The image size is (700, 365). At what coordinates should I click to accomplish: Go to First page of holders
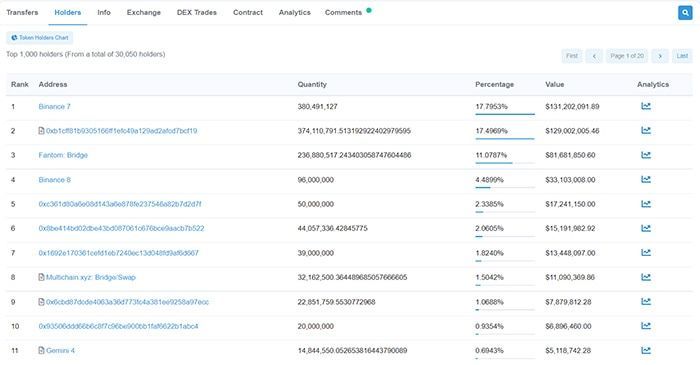pos(572,56)
